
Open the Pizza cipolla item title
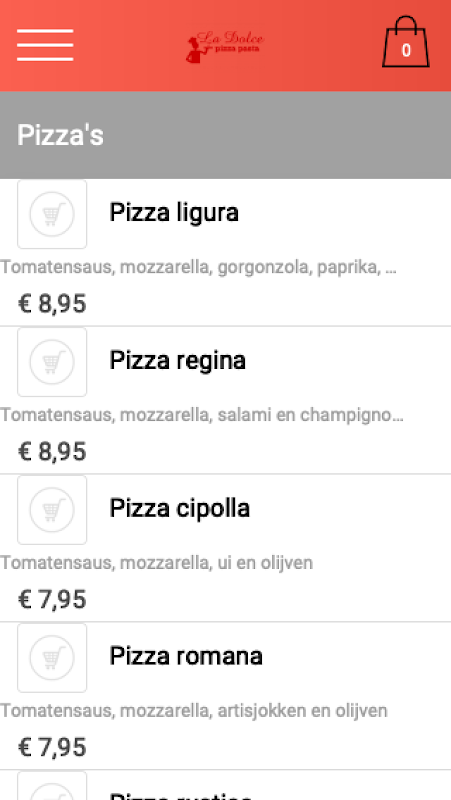pyautogui.click(x=180, y=508)
